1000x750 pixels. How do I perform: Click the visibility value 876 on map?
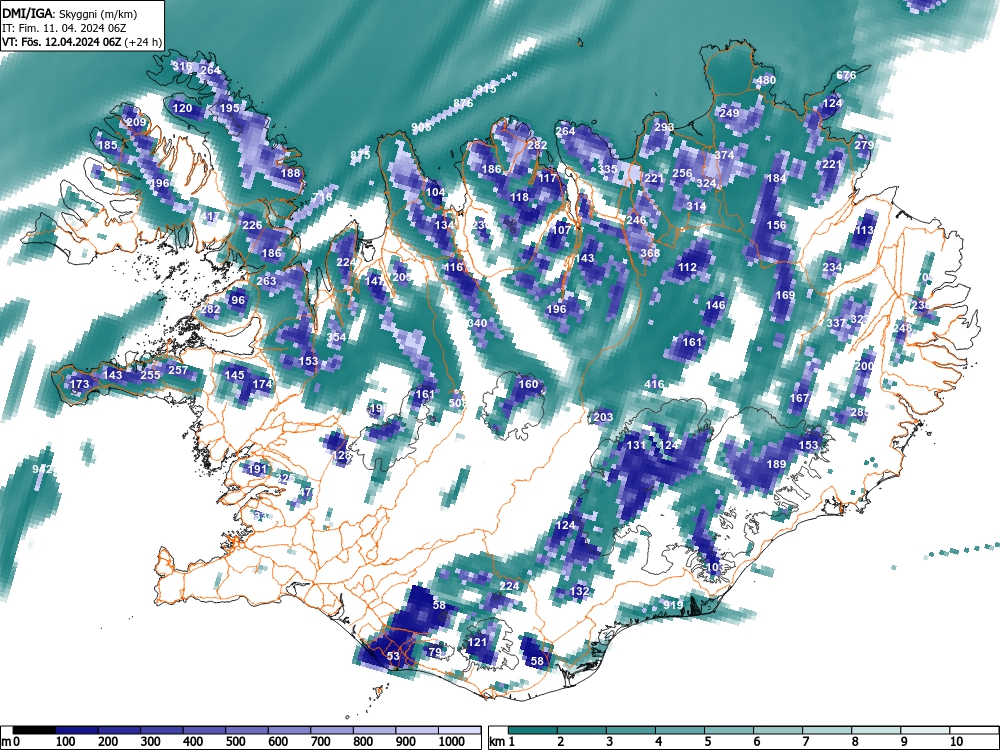click(464, 103)
